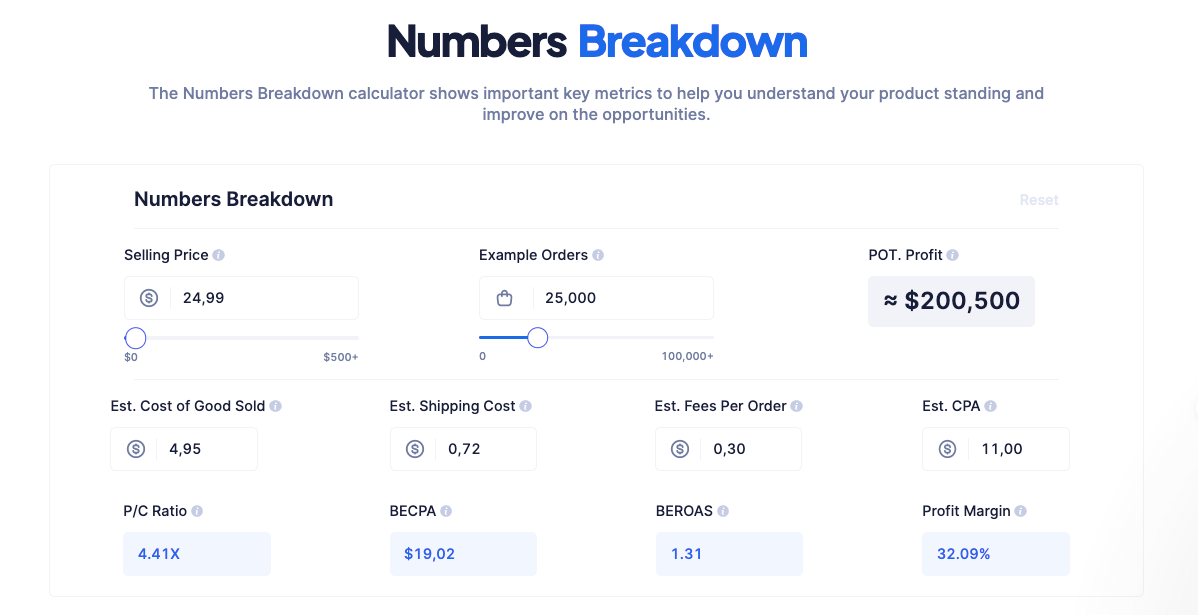Click the info icon beside Selling Price
The image size is (1198, 615).
point(219,255)
